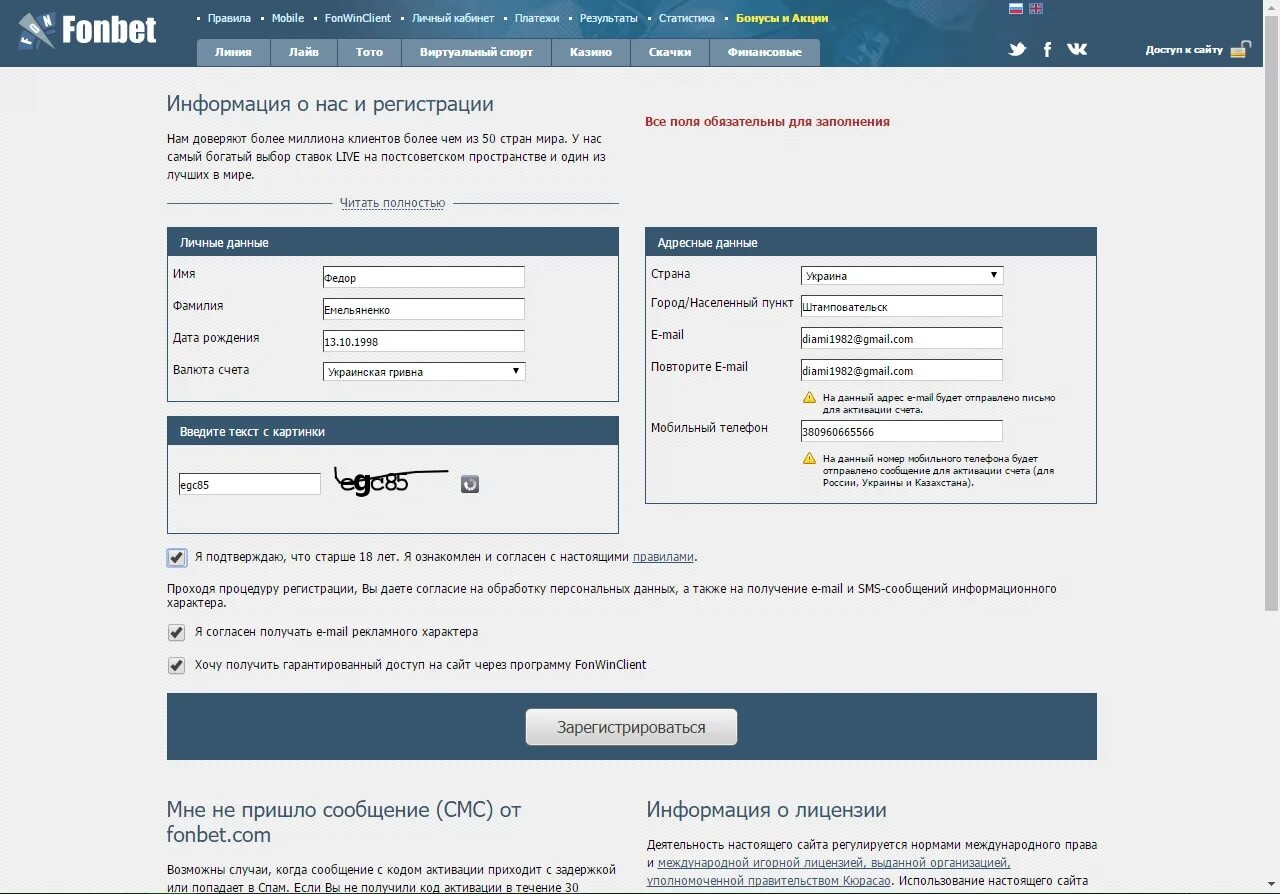Viewport: 1280px width, 894px height.
Task: Uncheck FonWinClient guaranteed access checkbox
Action: [x=177, y=665]
